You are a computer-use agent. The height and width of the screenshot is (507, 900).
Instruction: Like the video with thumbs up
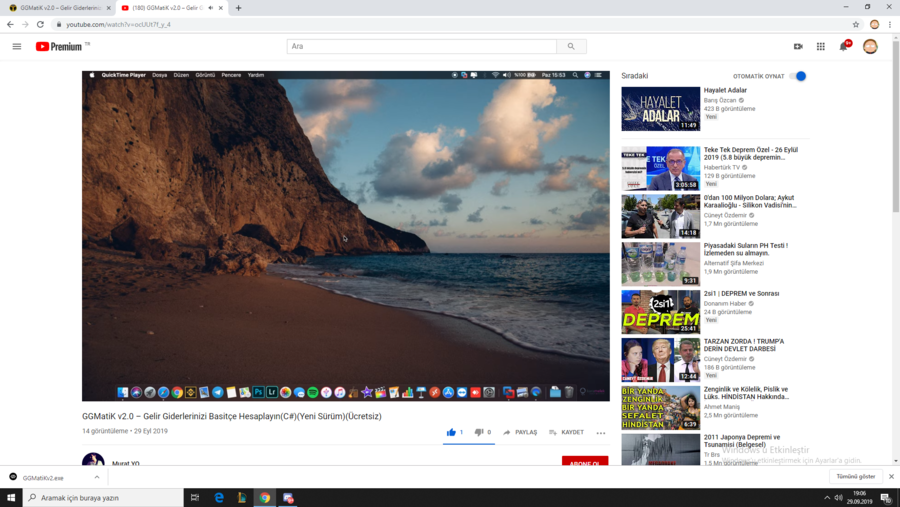452,432
